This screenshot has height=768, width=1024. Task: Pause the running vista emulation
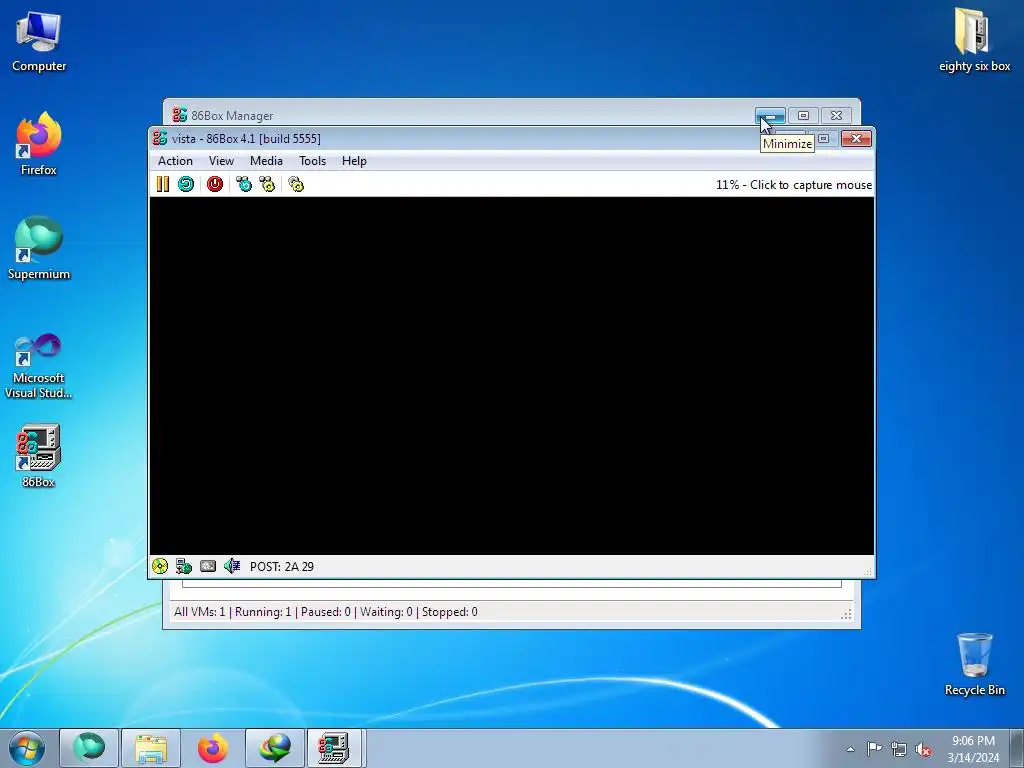163,184
